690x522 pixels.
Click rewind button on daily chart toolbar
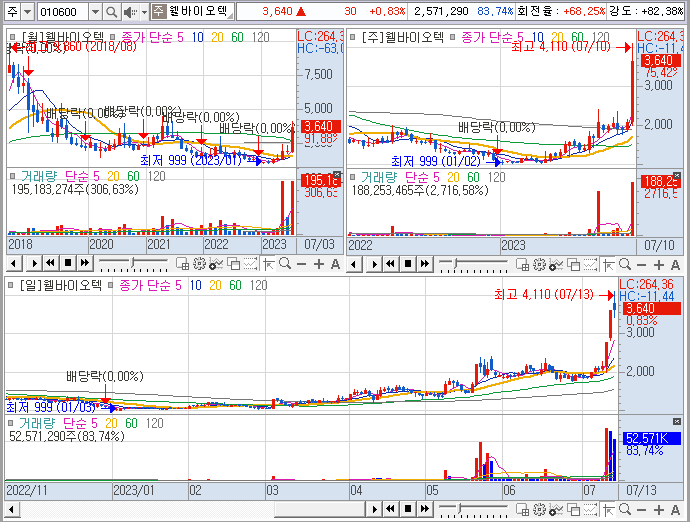point(391,509)
